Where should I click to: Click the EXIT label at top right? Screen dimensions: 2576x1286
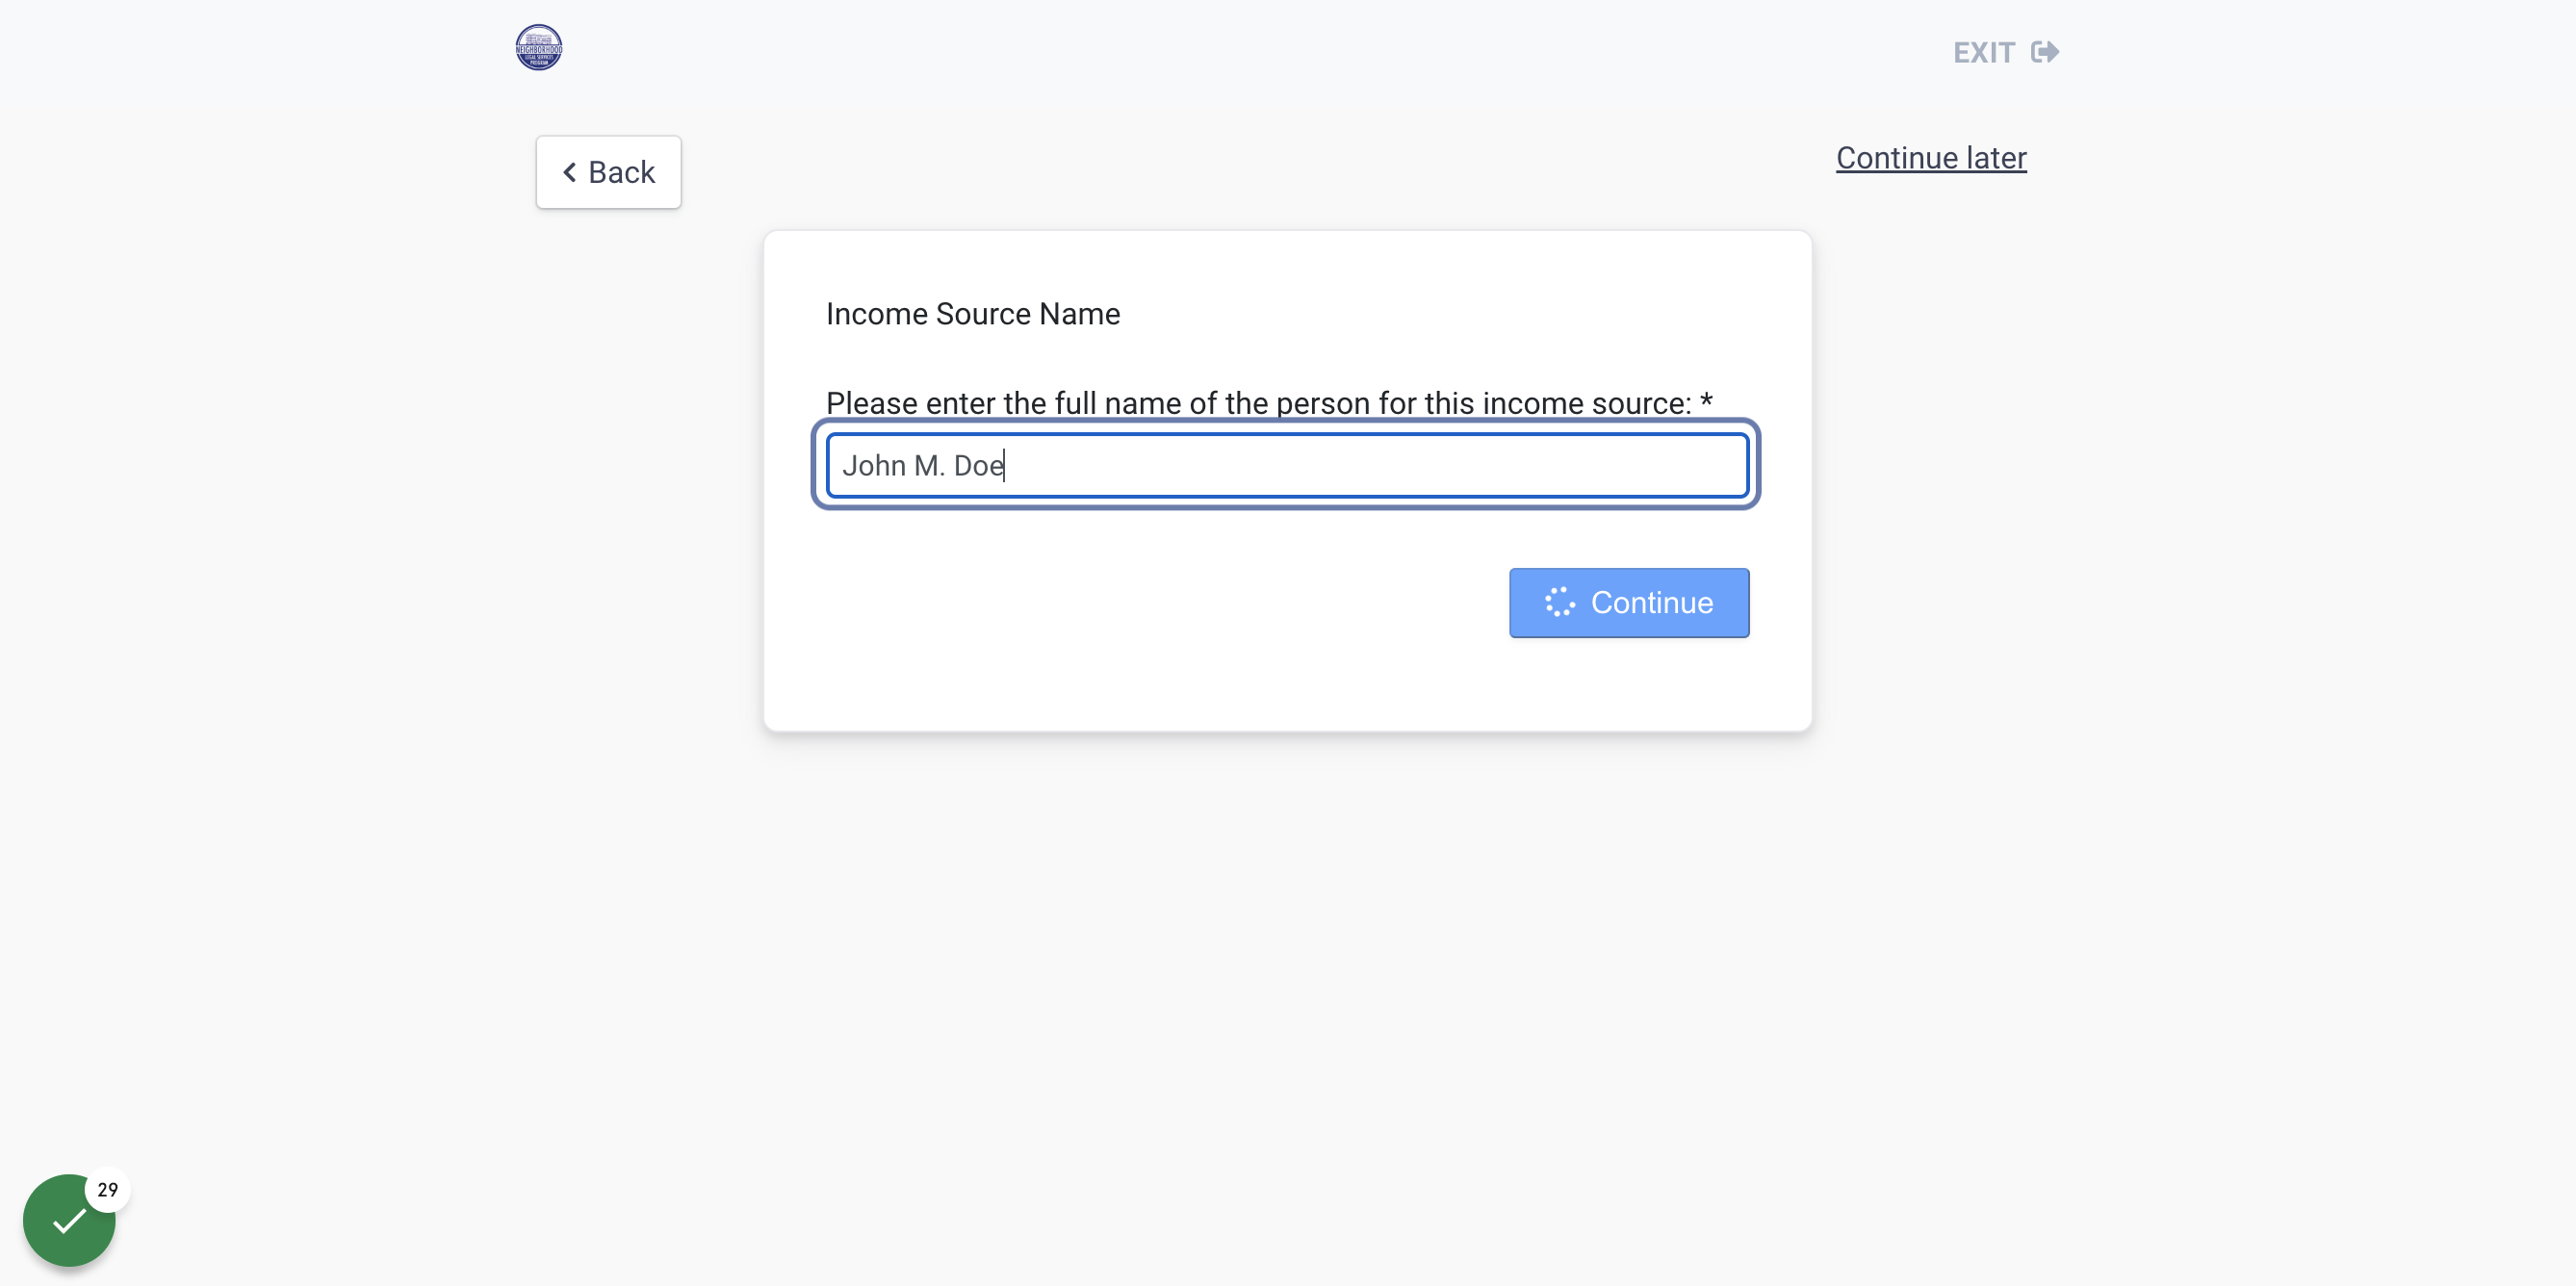(x=1984, y=53)
